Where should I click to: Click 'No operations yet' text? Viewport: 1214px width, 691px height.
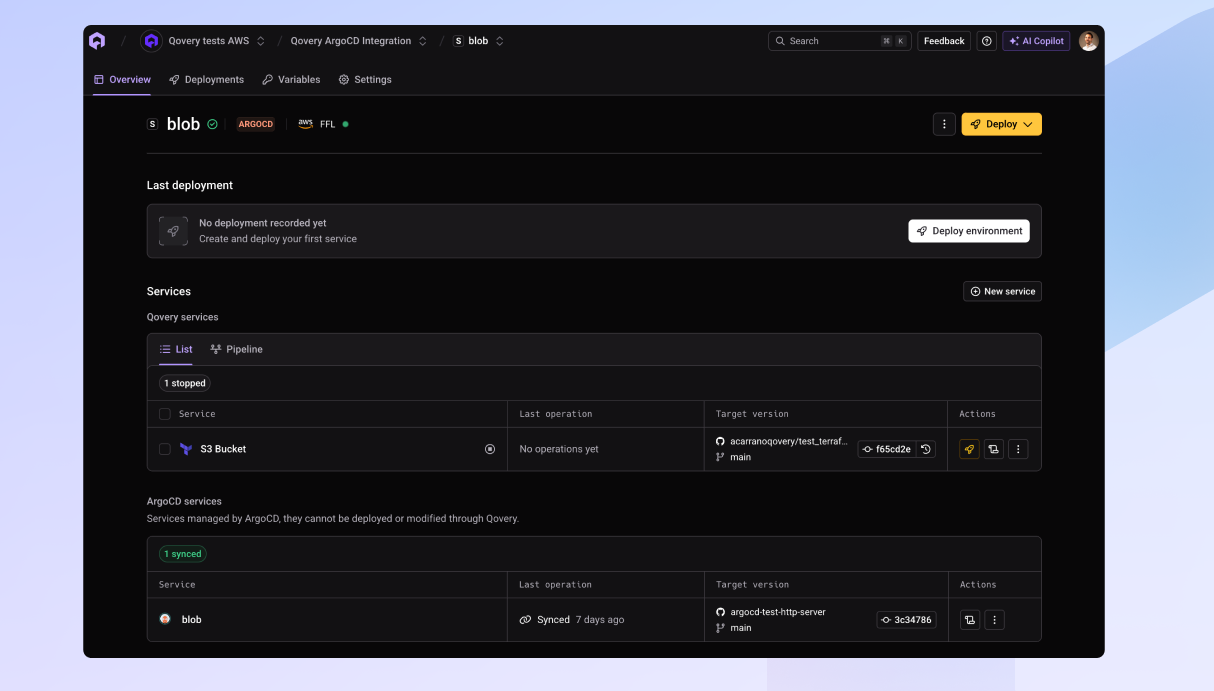pyautogui.click(x=559, y=449)
